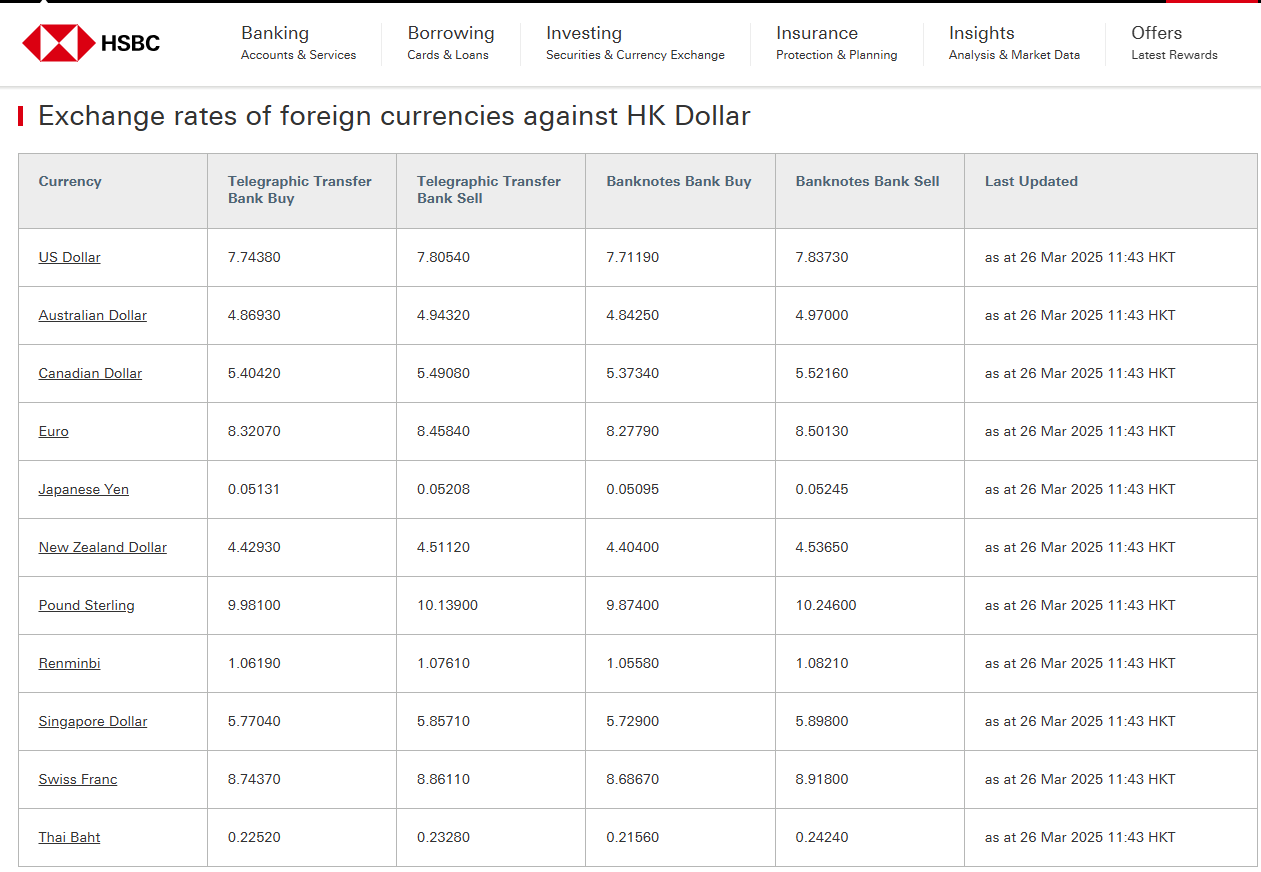This screenshot has height=872, width=1261.
Task: Select the Canadian Dollar link
Action: click(x=90, y=373)
